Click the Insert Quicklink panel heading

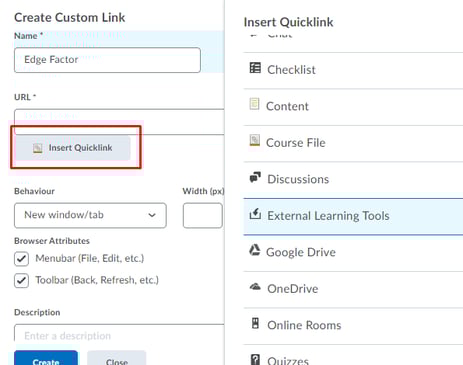tap(288, 22)
